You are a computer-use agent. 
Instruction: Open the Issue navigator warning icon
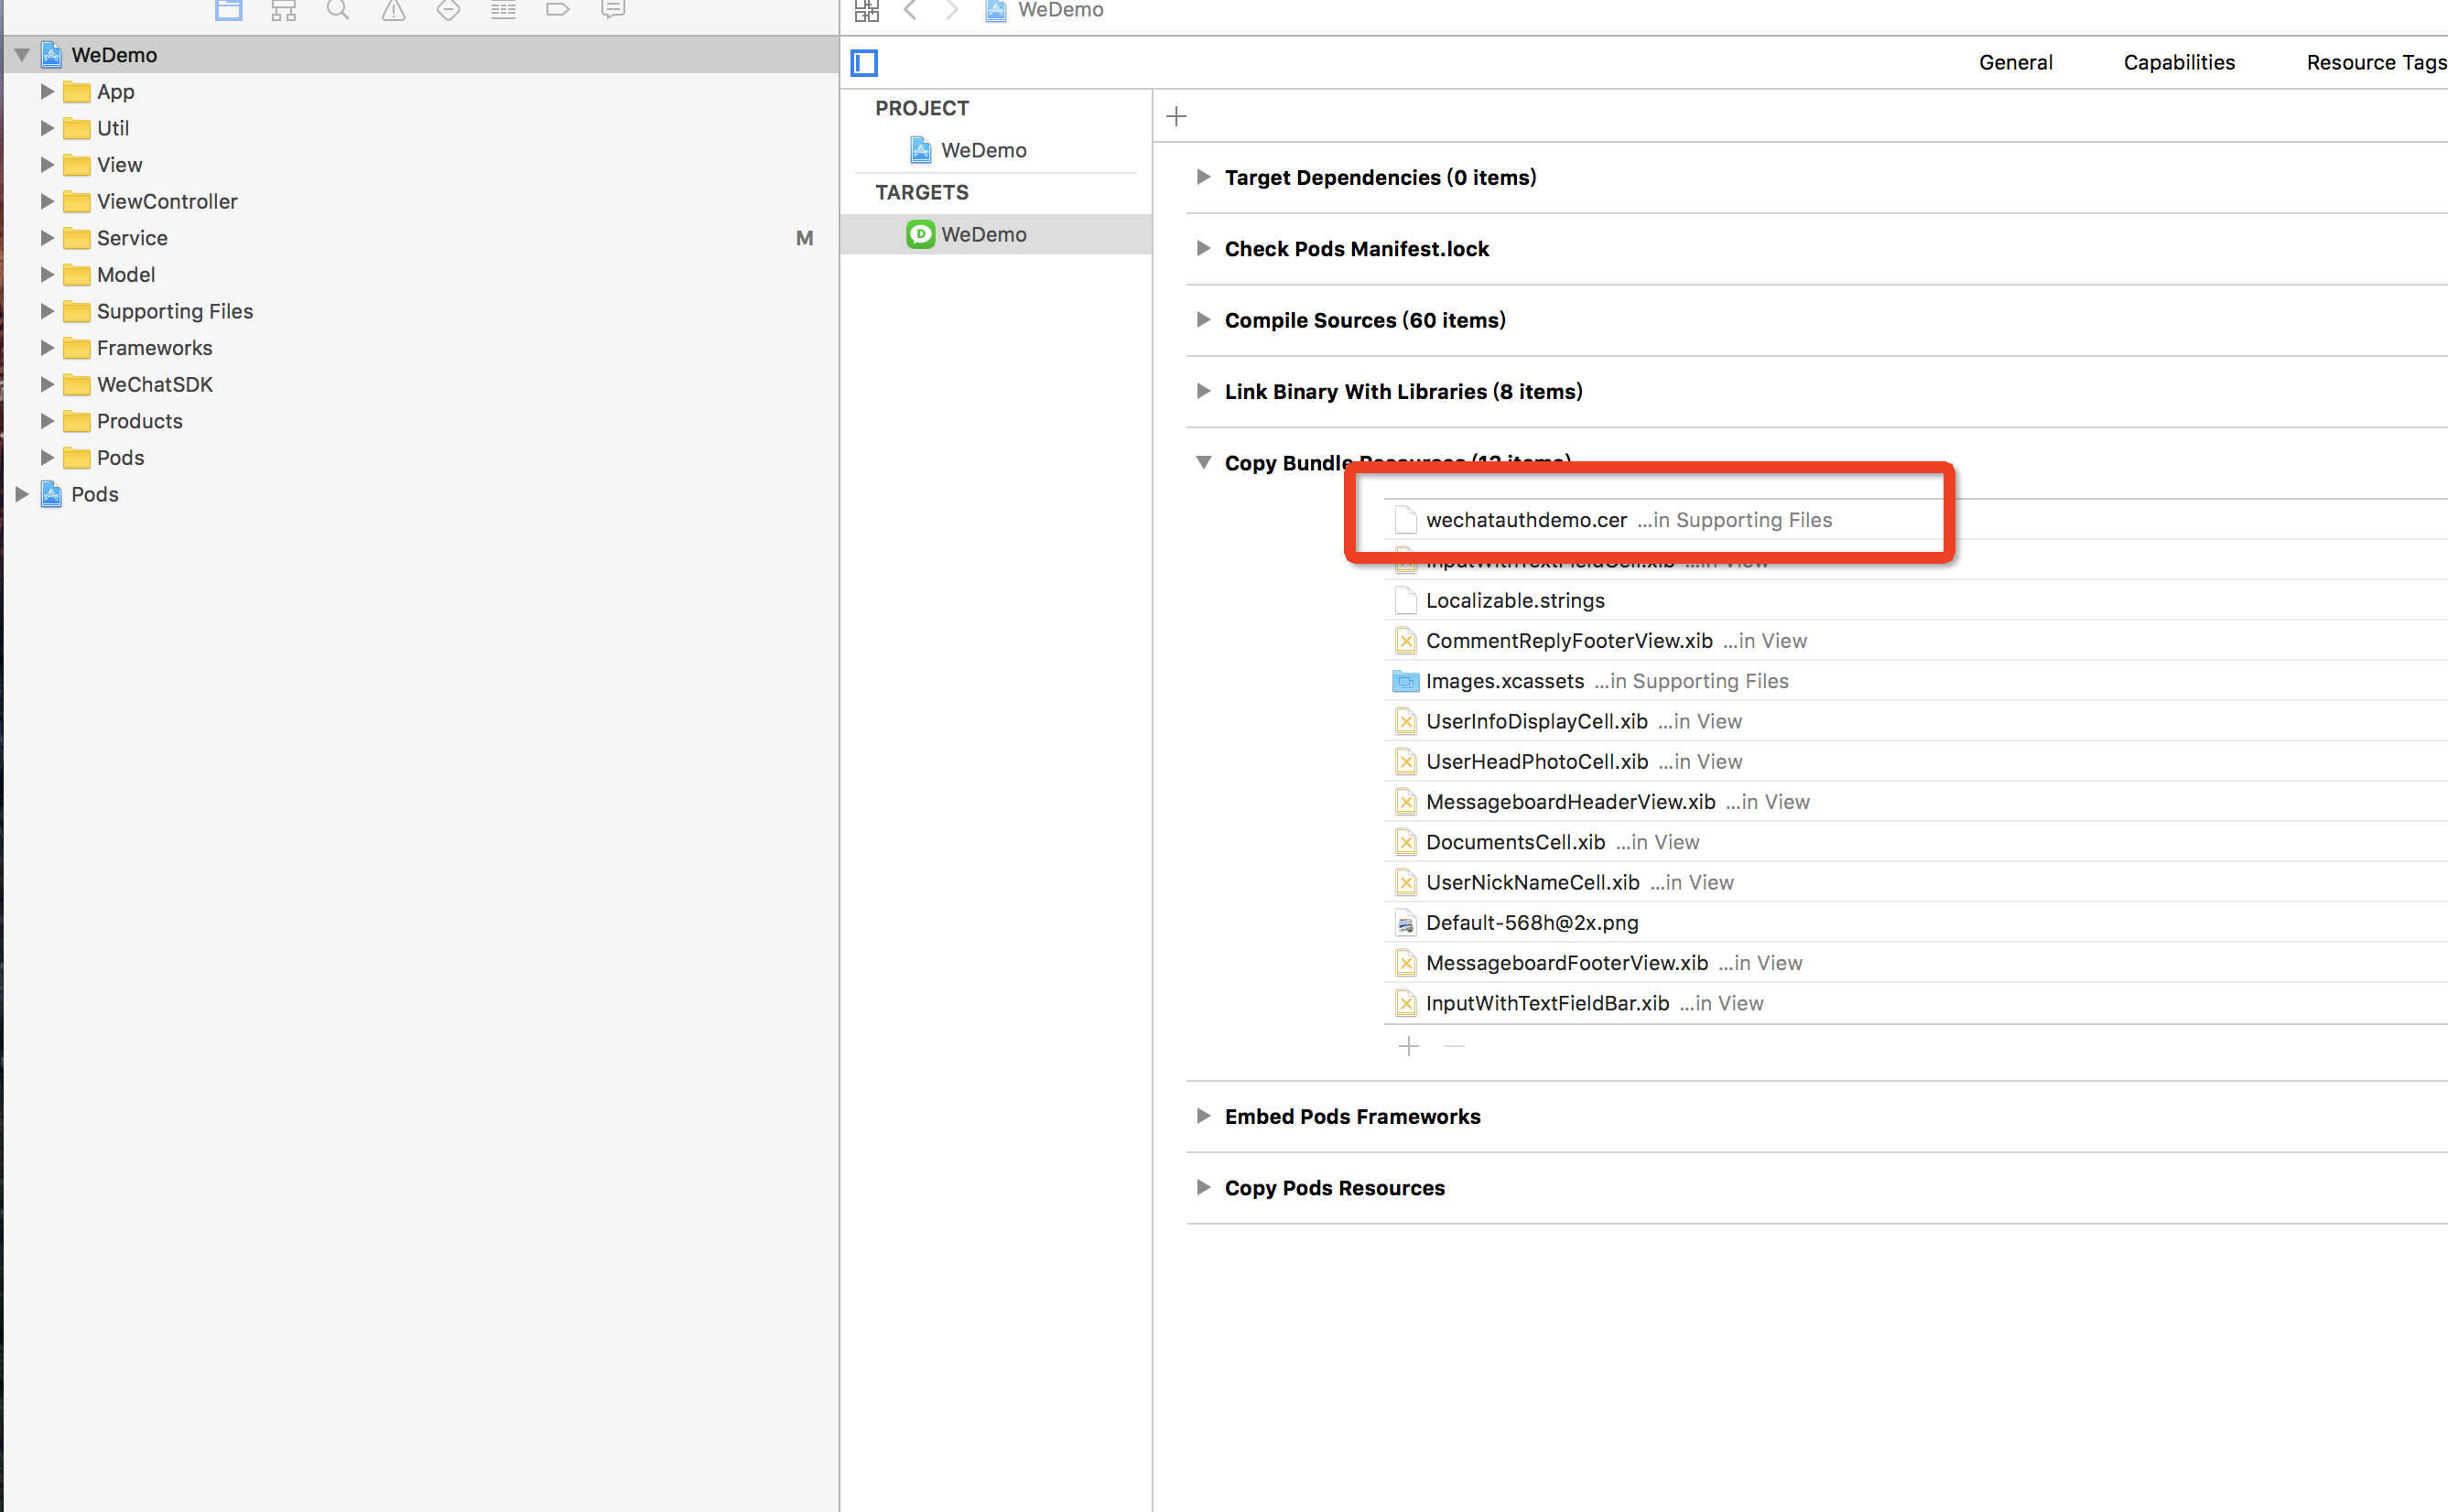[393, 11]
